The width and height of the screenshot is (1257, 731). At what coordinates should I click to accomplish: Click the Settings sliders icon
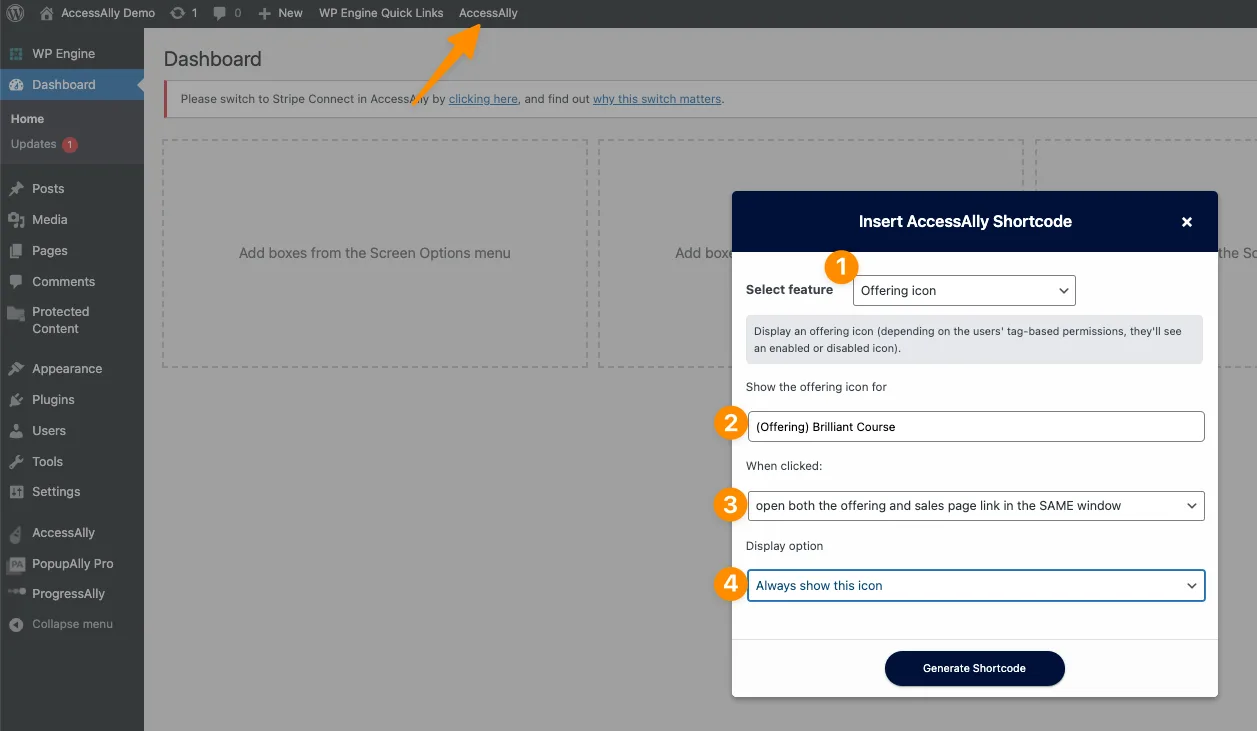[x=16, y=492]
